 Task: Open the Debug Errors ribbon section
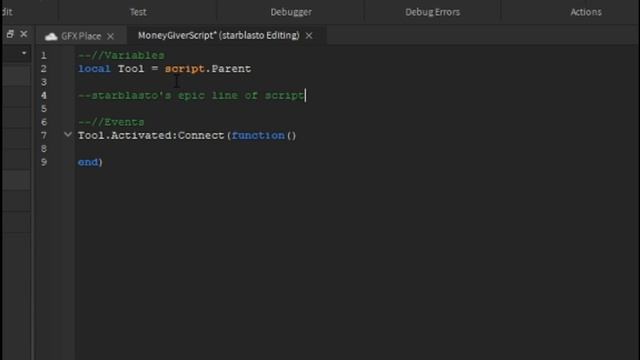(x=433, y=12)
